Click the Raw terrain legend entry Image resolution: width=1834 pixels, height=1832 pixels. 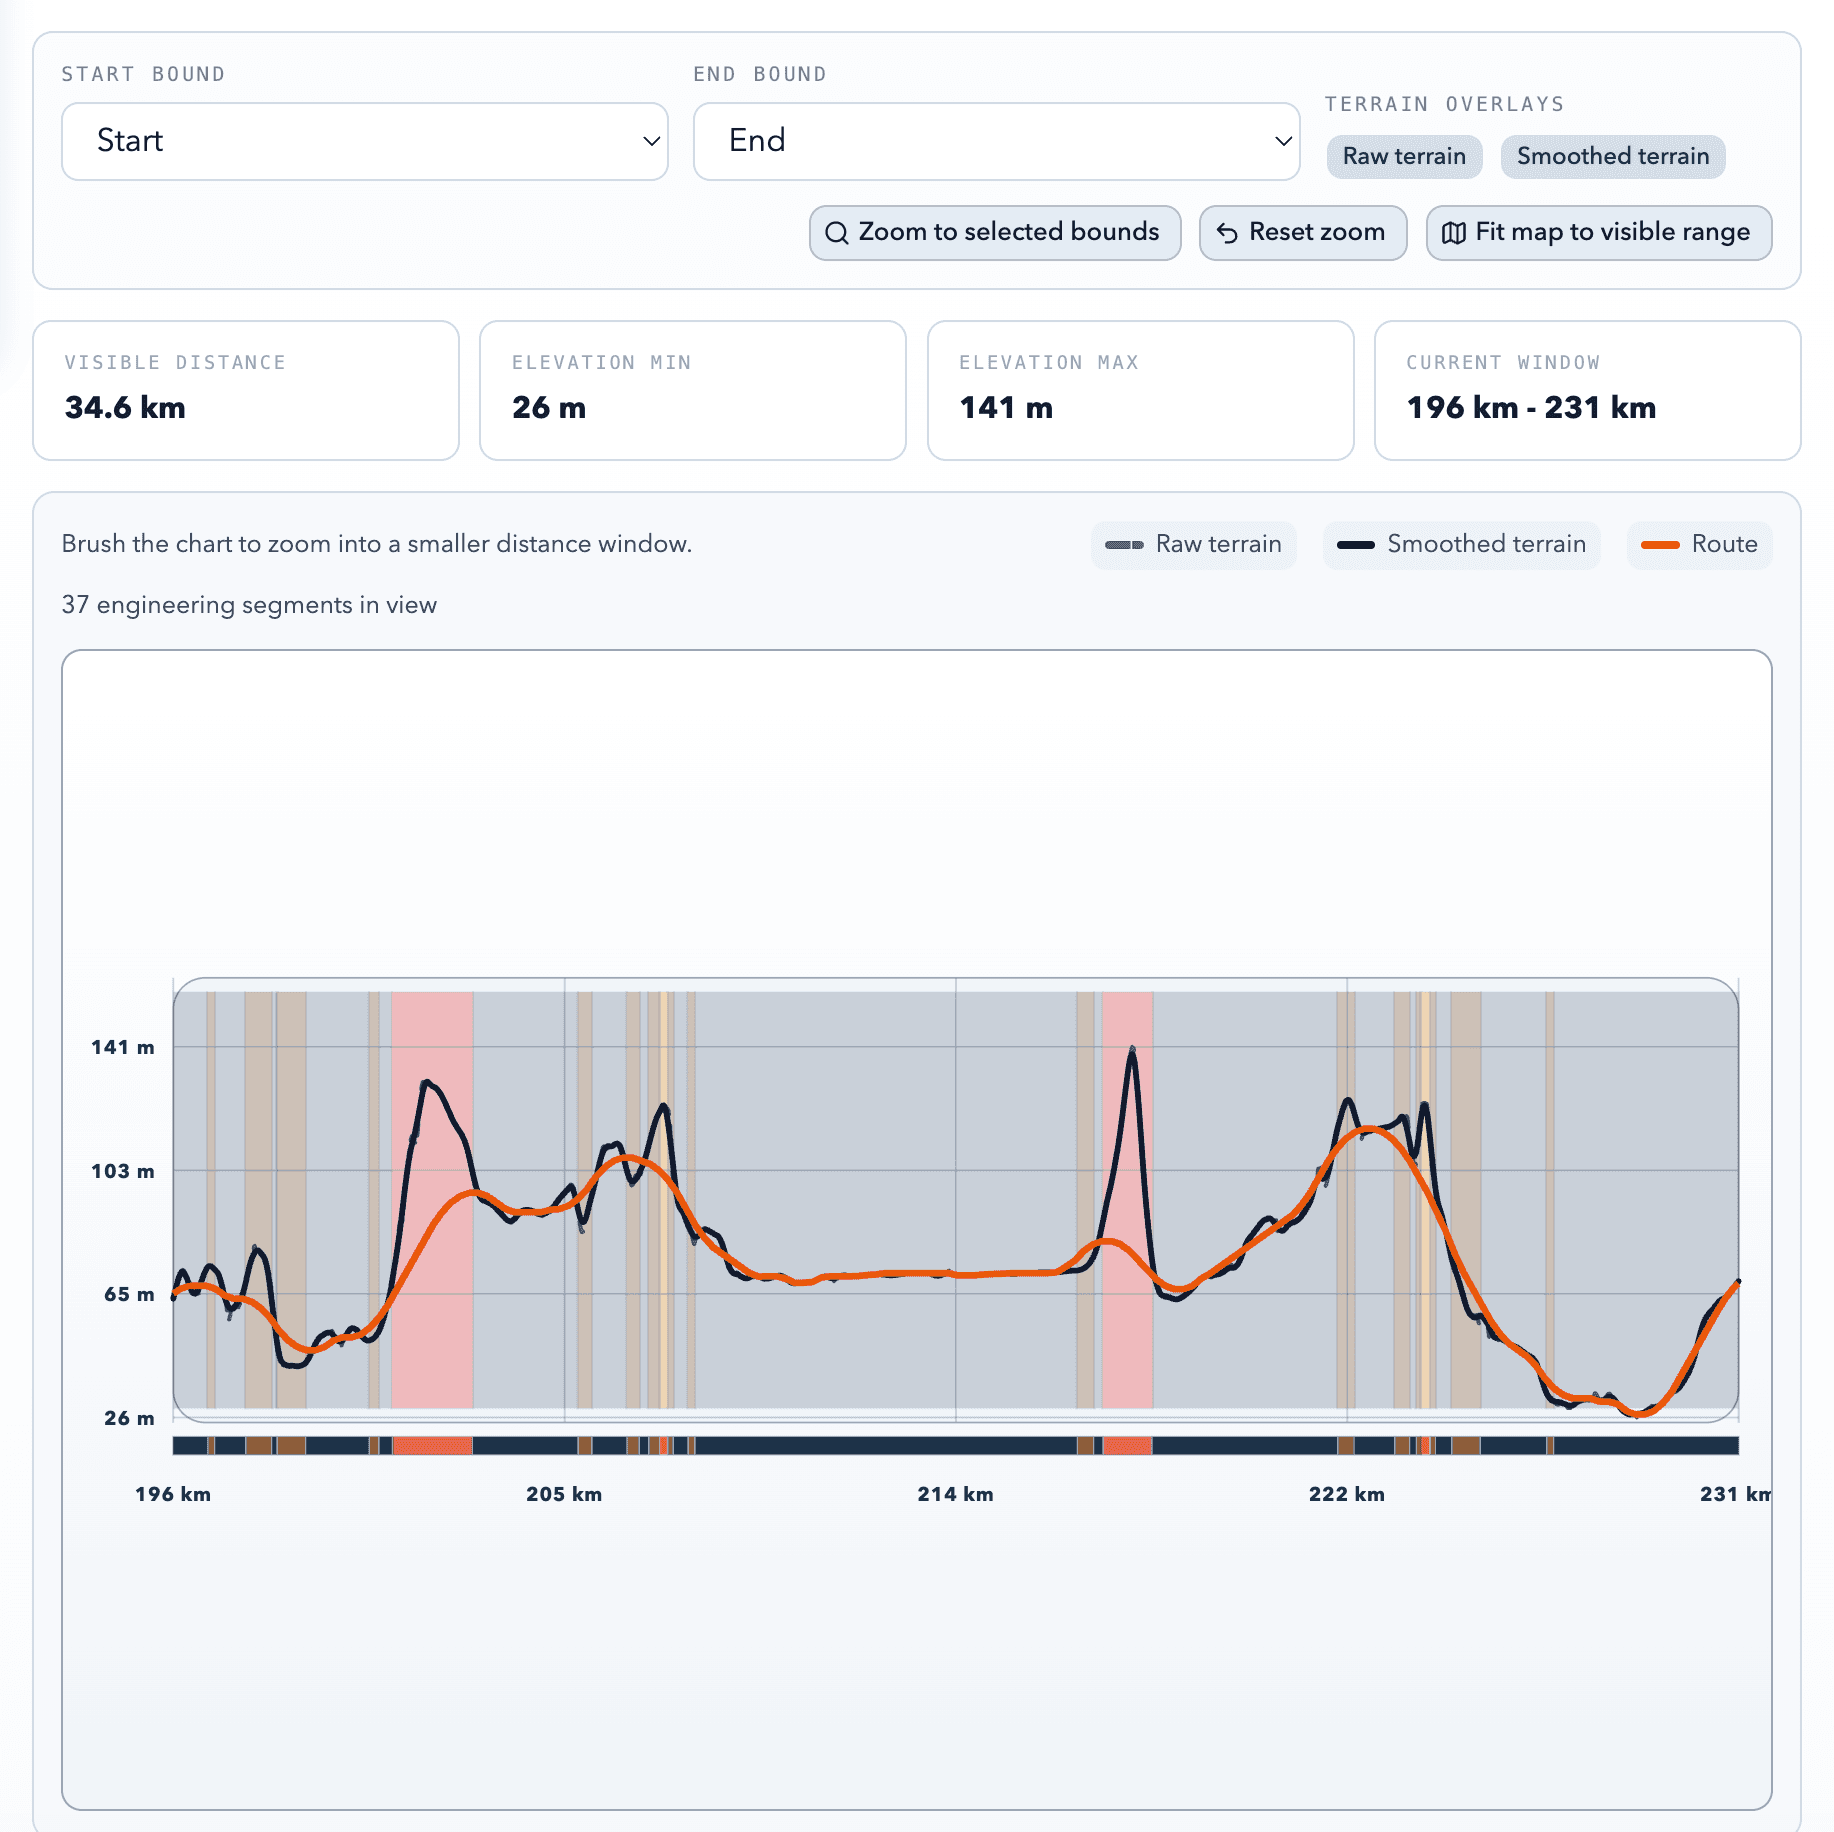(1193, 545)
